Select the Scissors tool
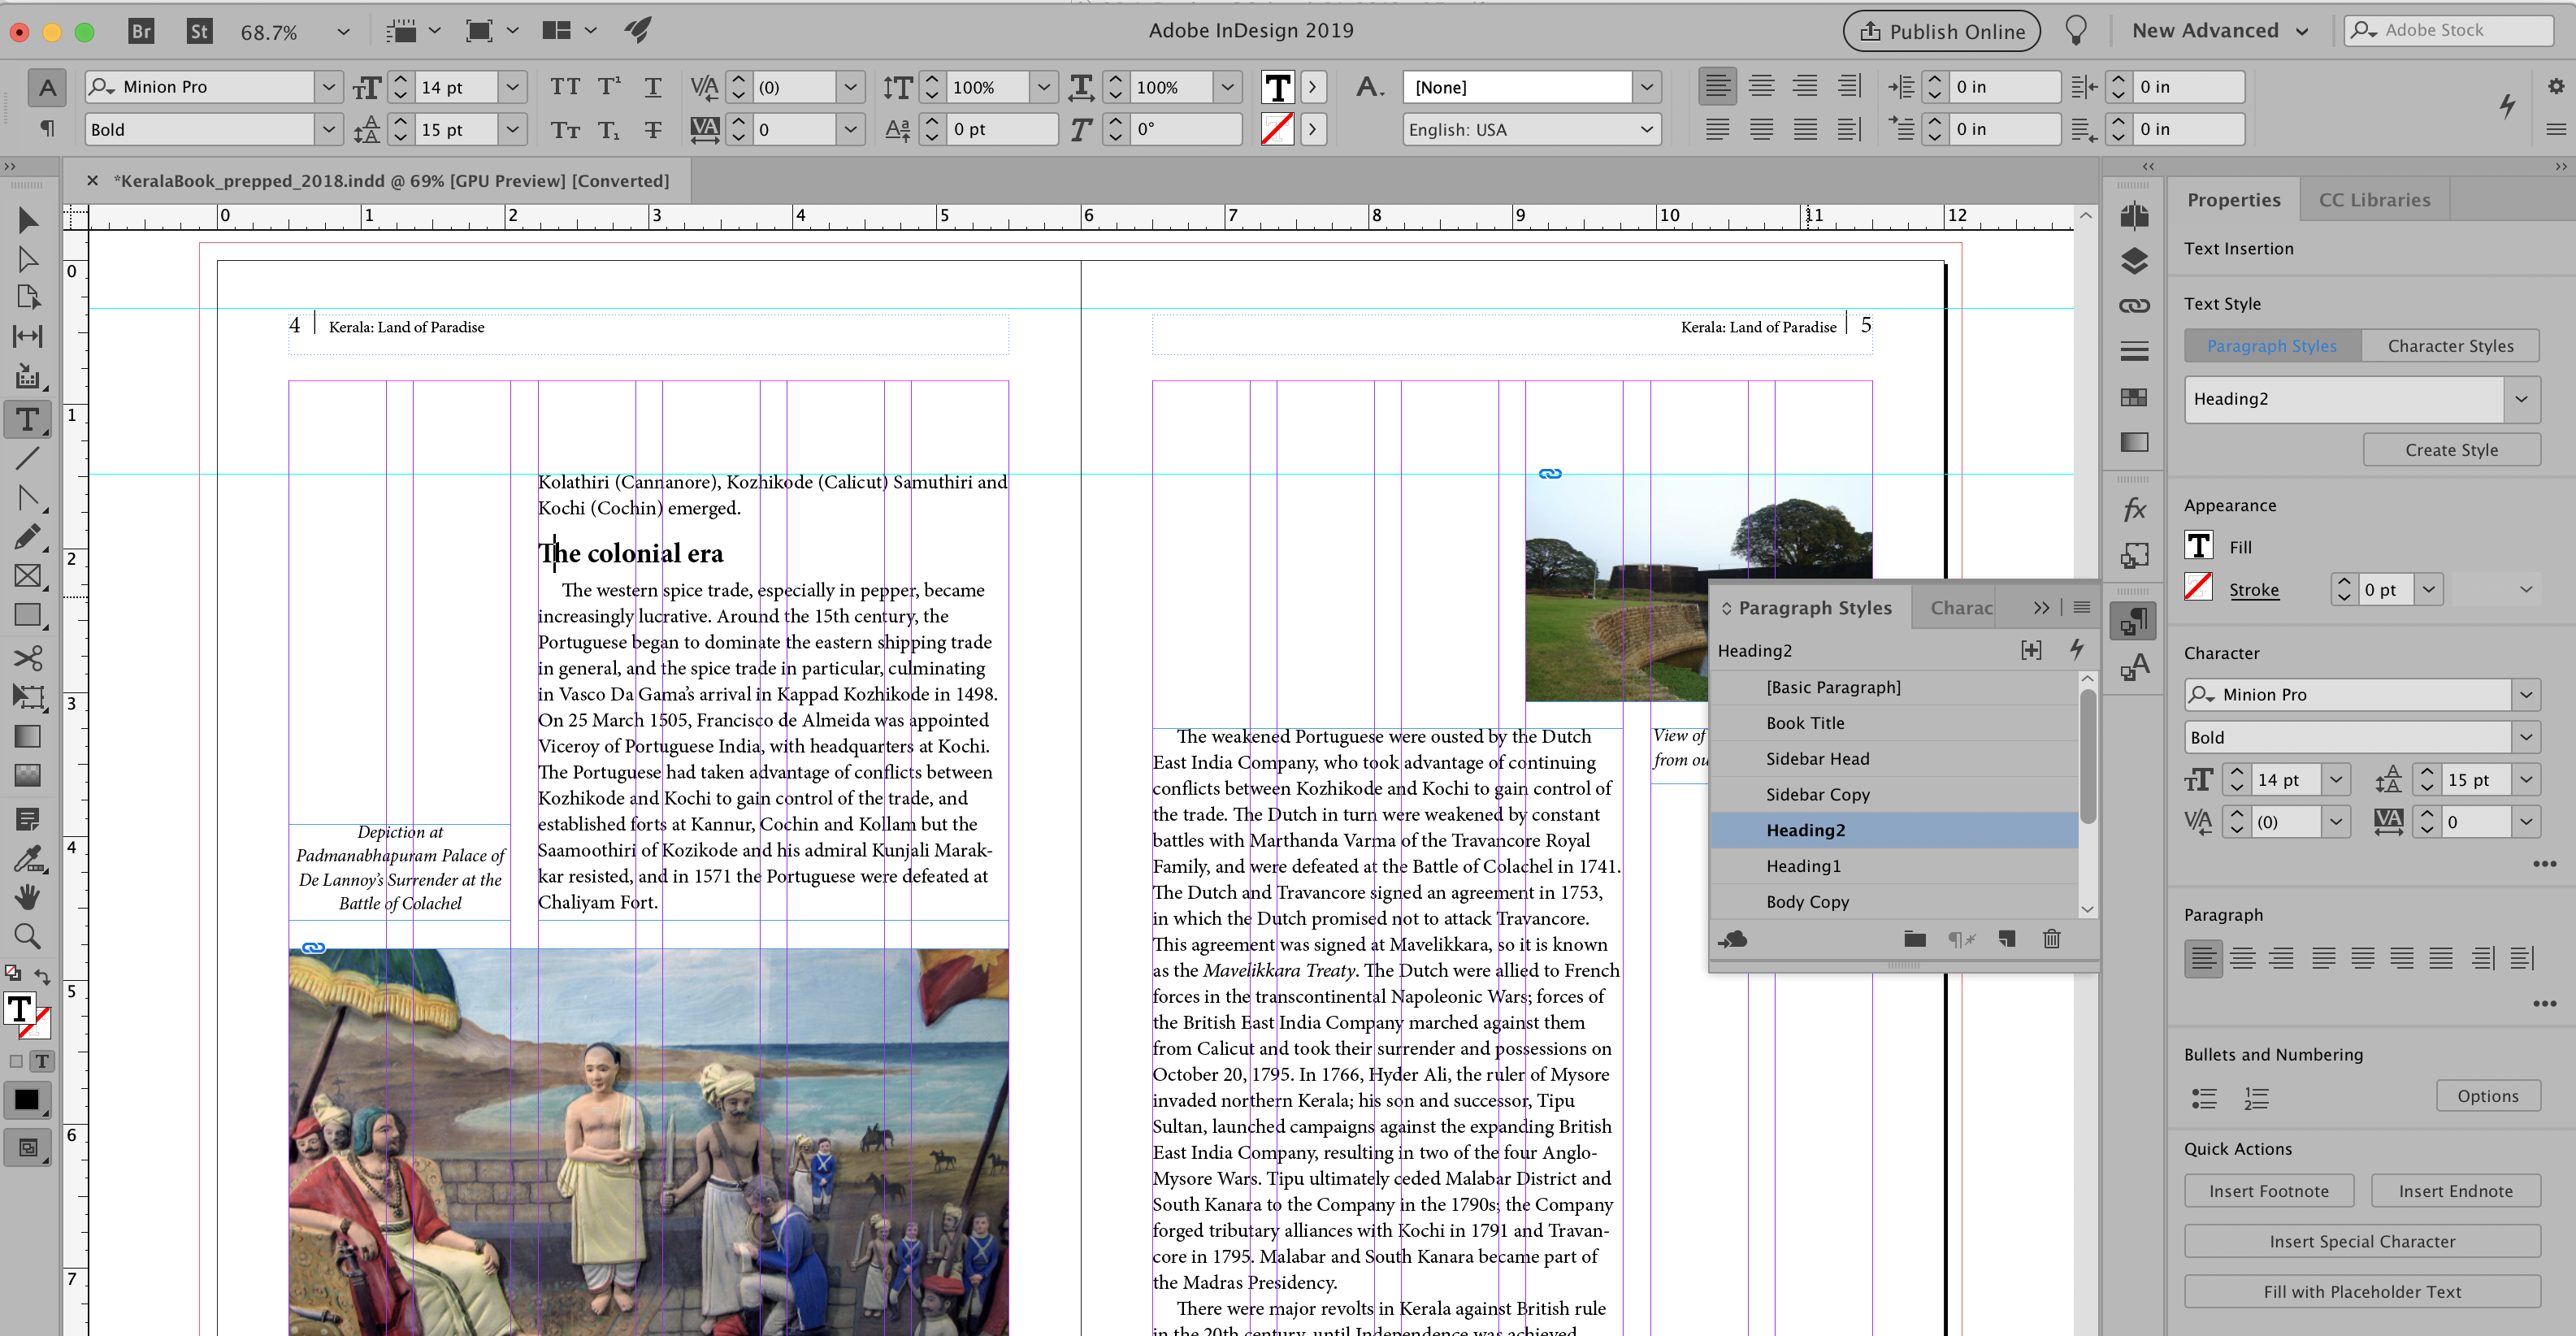Screen dimensions: 2576x1336 point(27,657)
